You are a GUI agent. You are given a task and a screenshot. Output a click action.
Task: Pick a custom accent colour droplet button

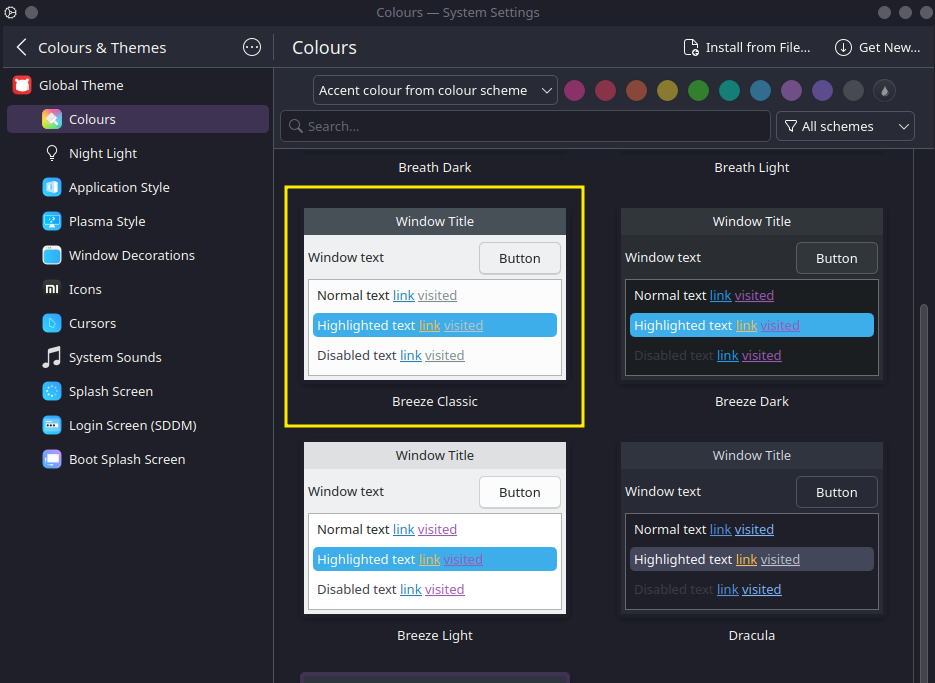884,90
